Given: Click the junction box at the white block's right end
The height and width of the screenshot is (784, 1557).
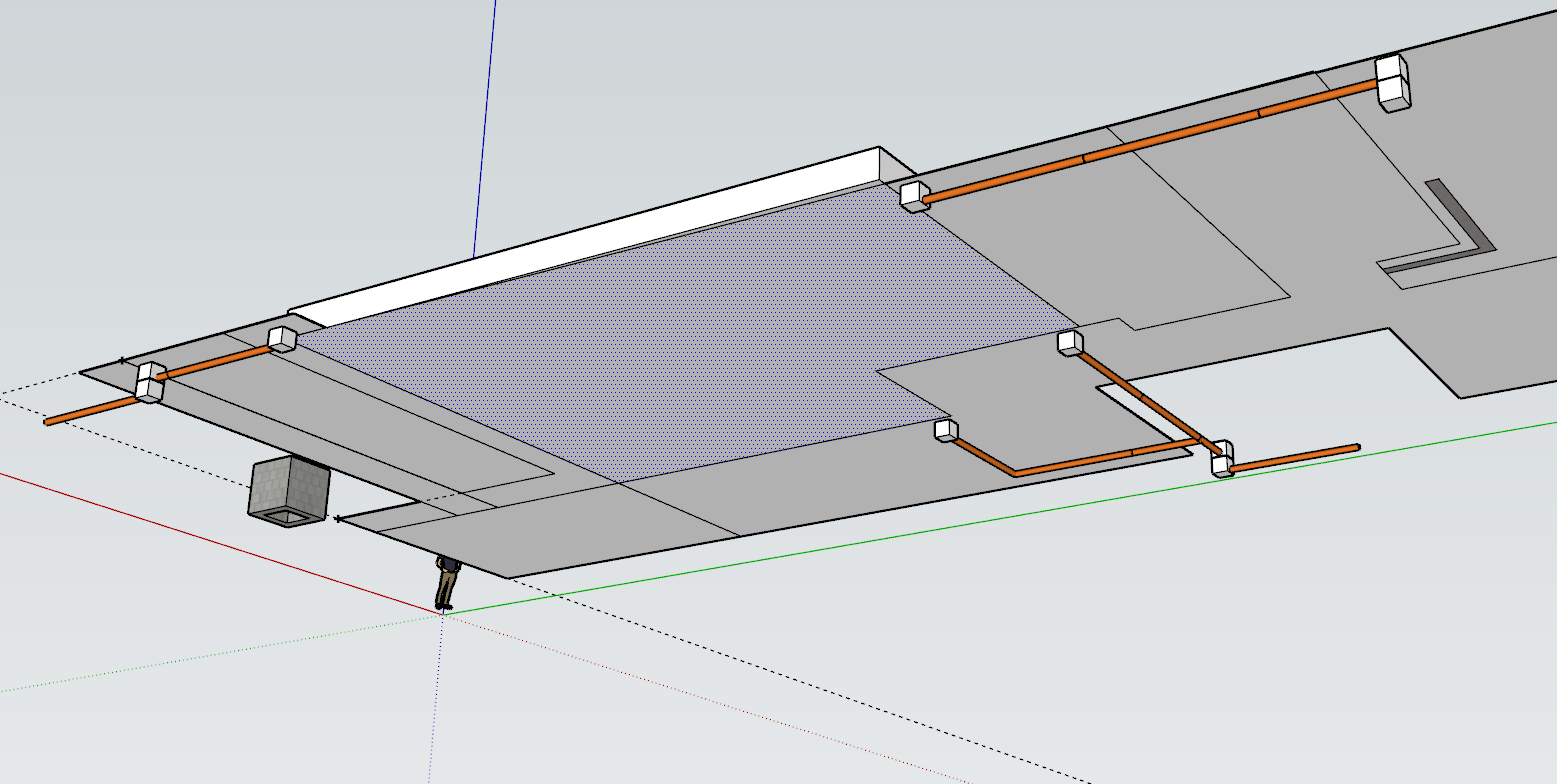Looking at the screenshot, I should (x=913, y=195).
